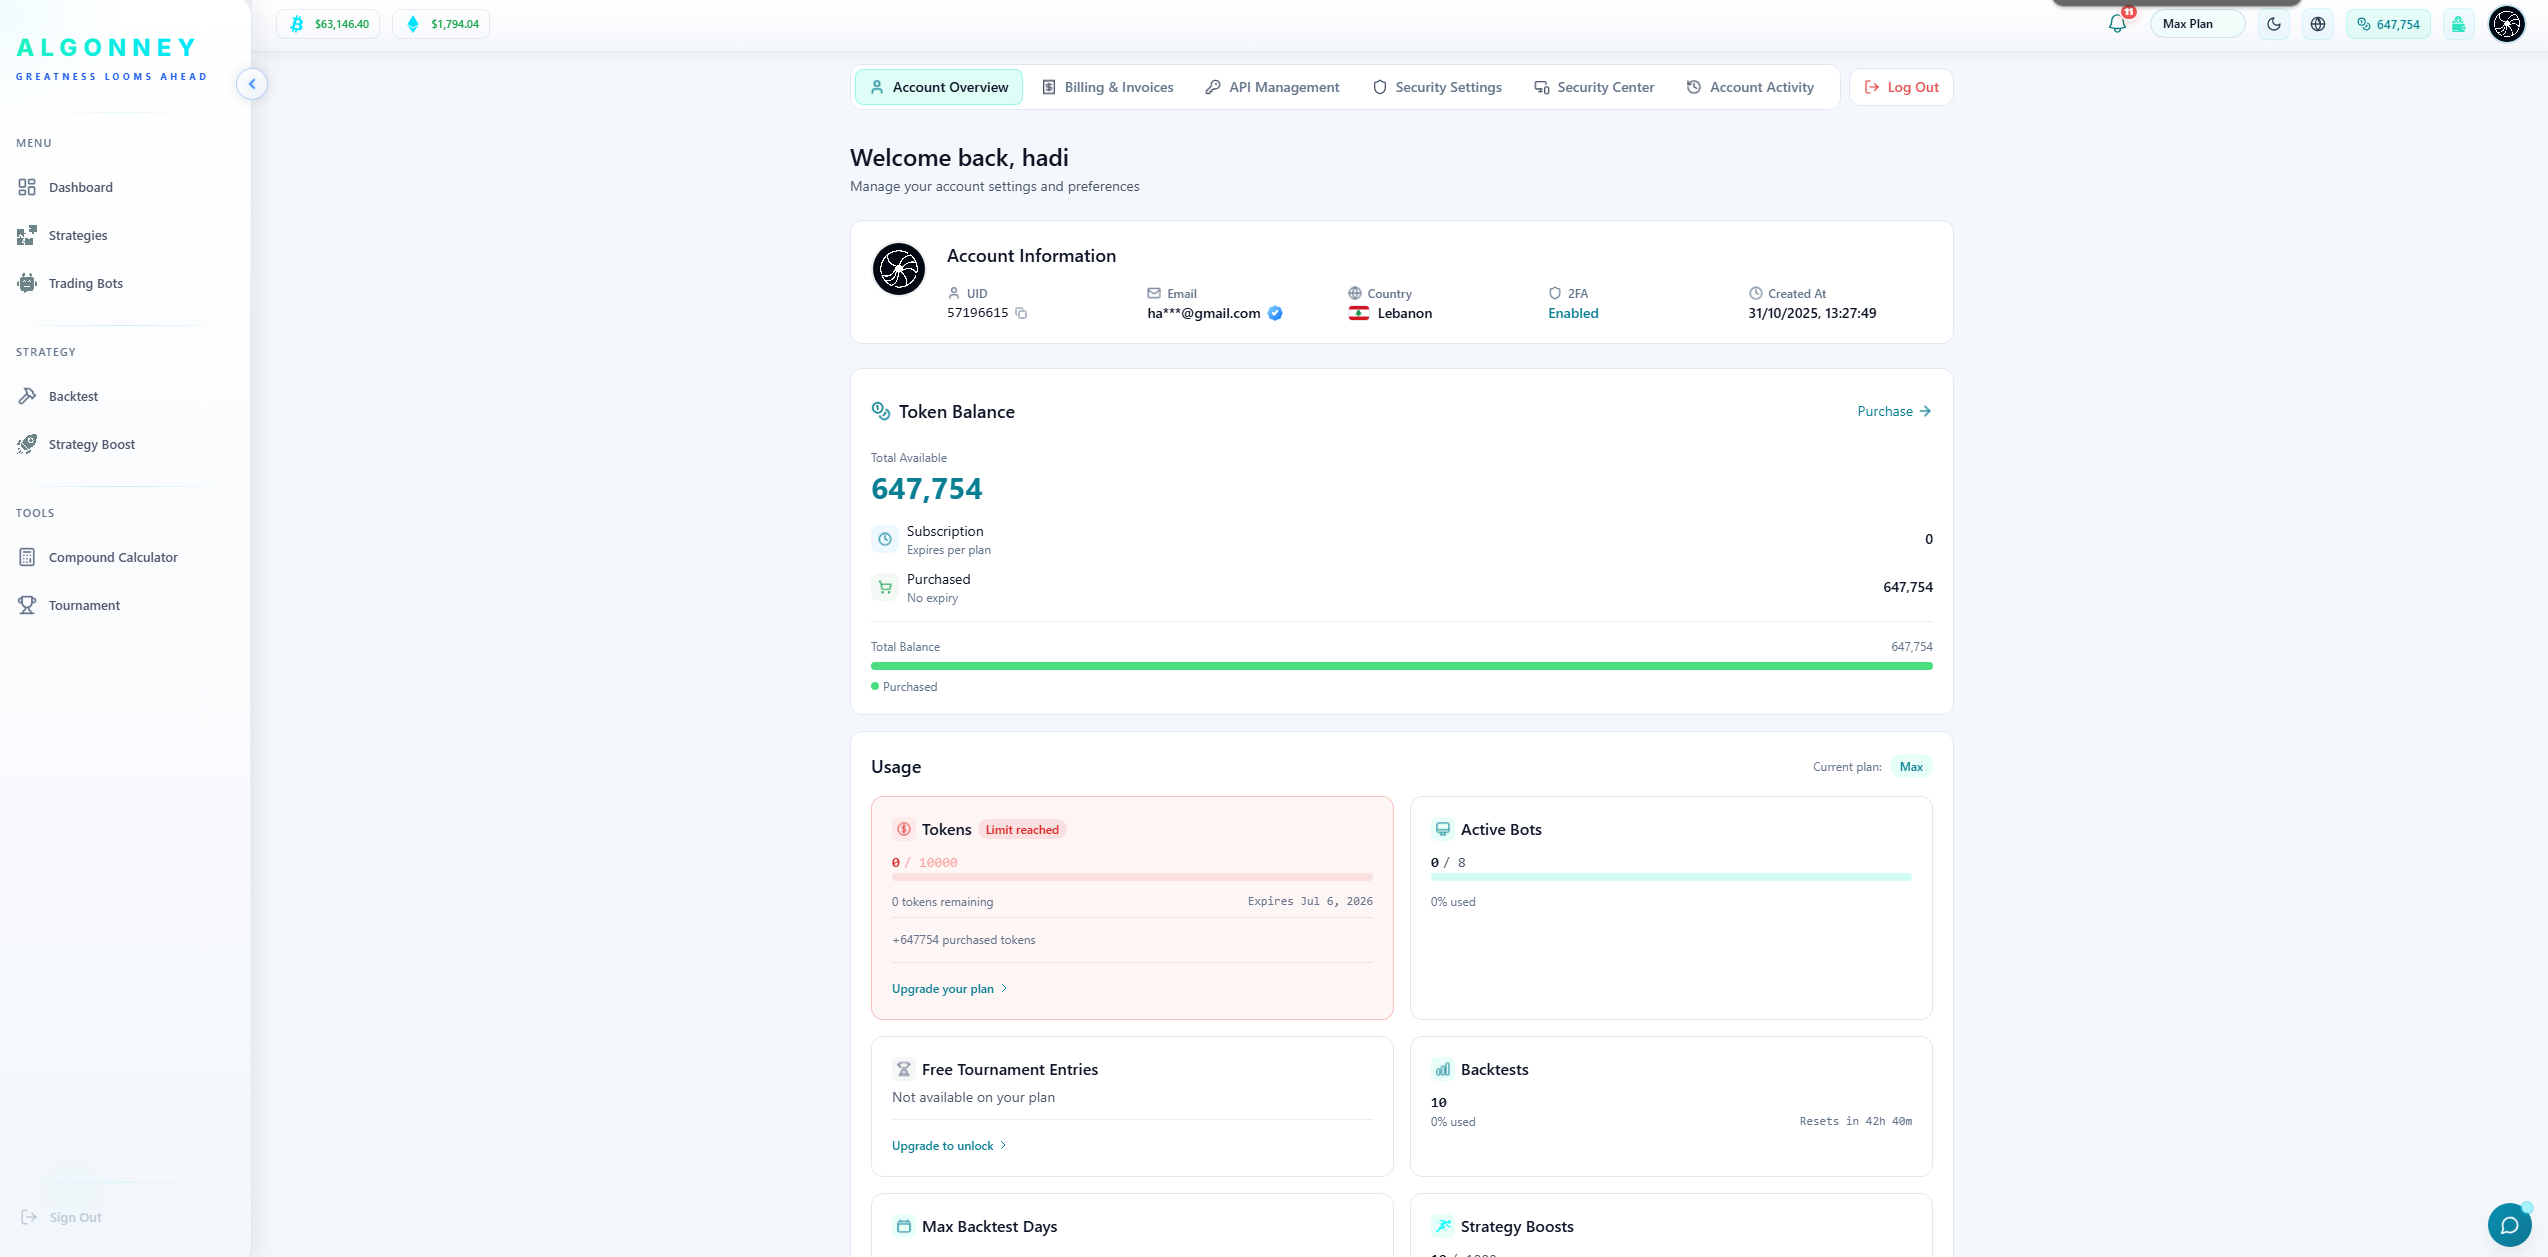Click Sign Out at sidebar bottom
2548x1257 pixels.
pos(62,1217)
